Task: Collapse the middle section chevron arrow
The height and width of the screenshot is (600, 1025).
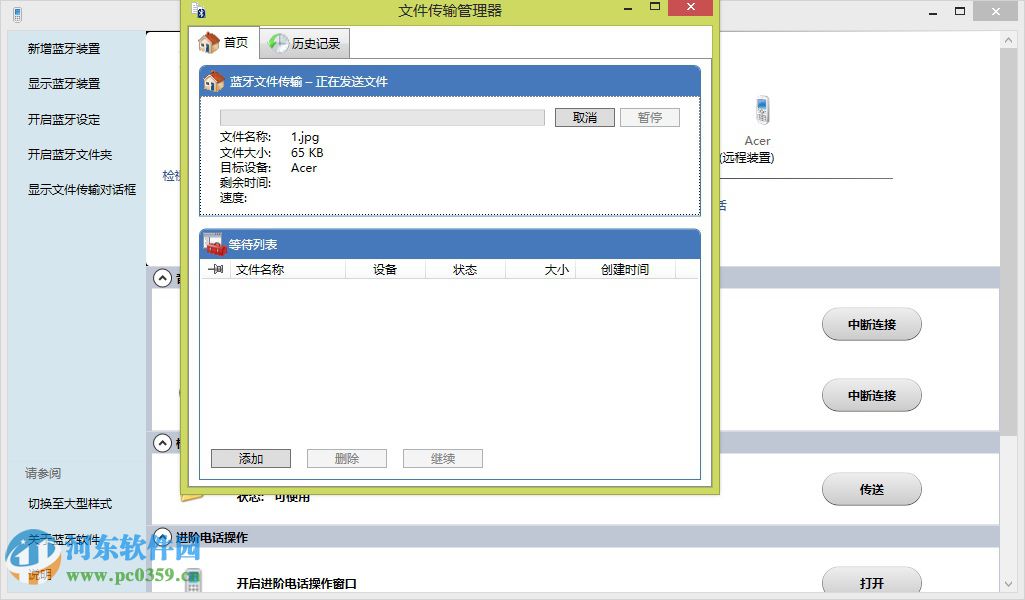Action: coord(163,443)
